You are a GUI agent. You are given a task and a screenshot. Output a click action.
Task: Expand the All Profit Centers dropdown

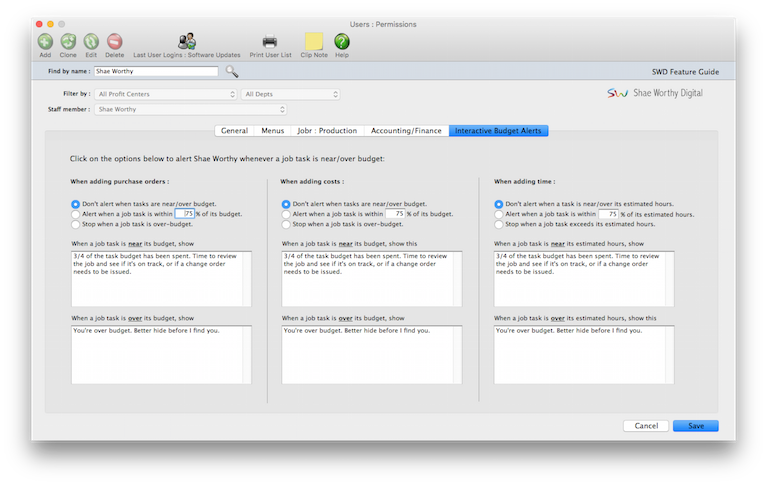[166, 94]
